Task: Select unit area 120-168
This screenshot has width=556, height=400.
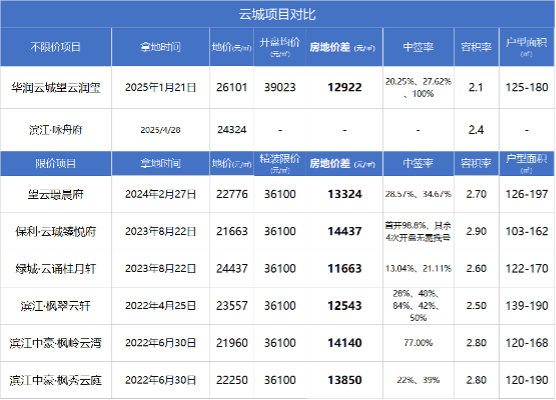Action: pyautogui.click(x=527, y=343)
